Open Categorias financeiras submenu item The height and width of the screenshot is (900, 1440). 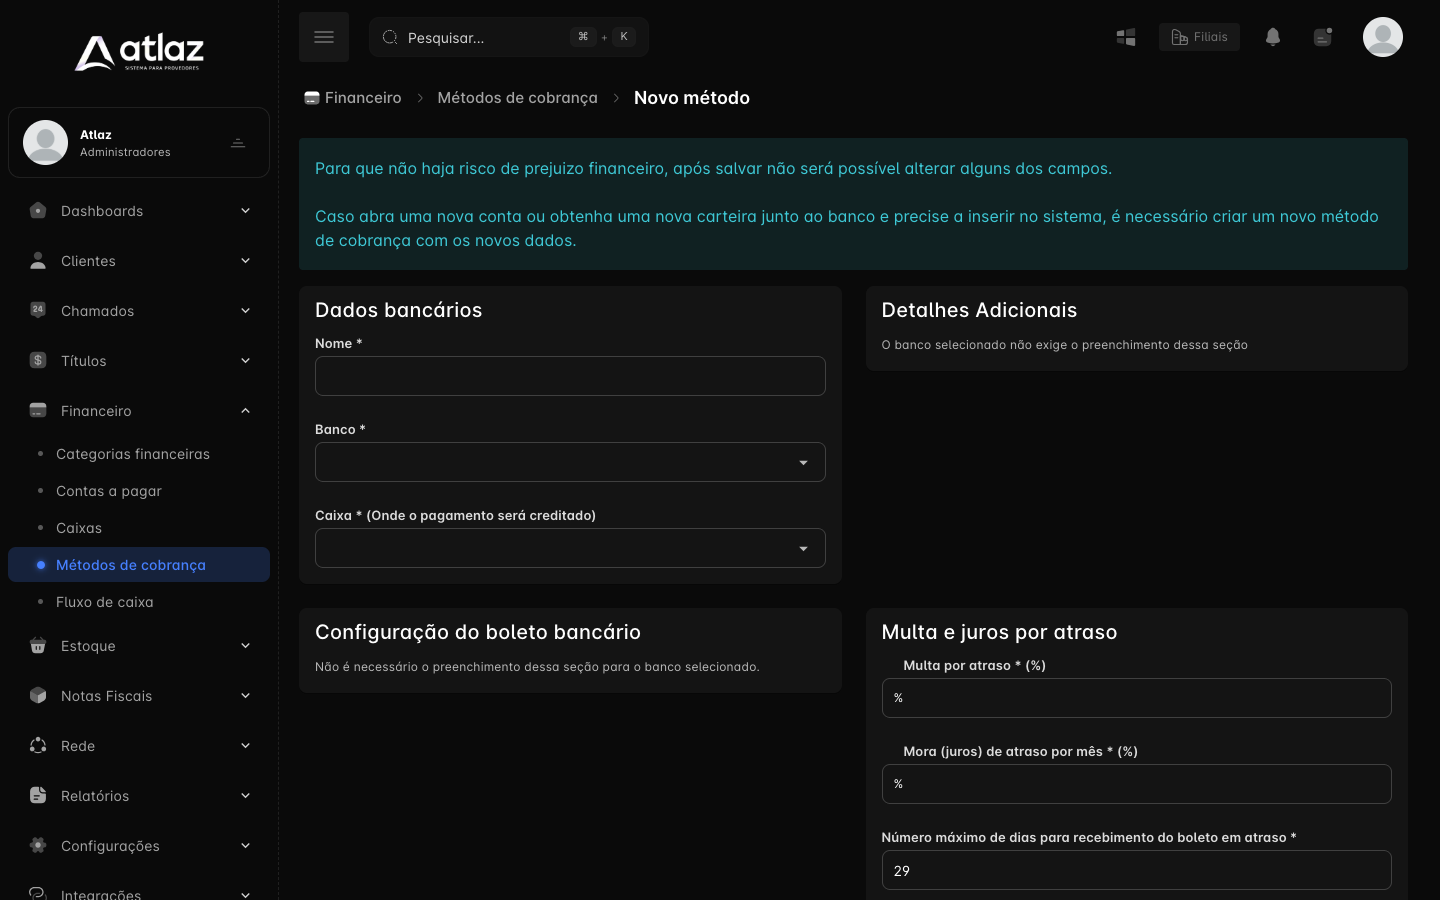click(139, 454)
